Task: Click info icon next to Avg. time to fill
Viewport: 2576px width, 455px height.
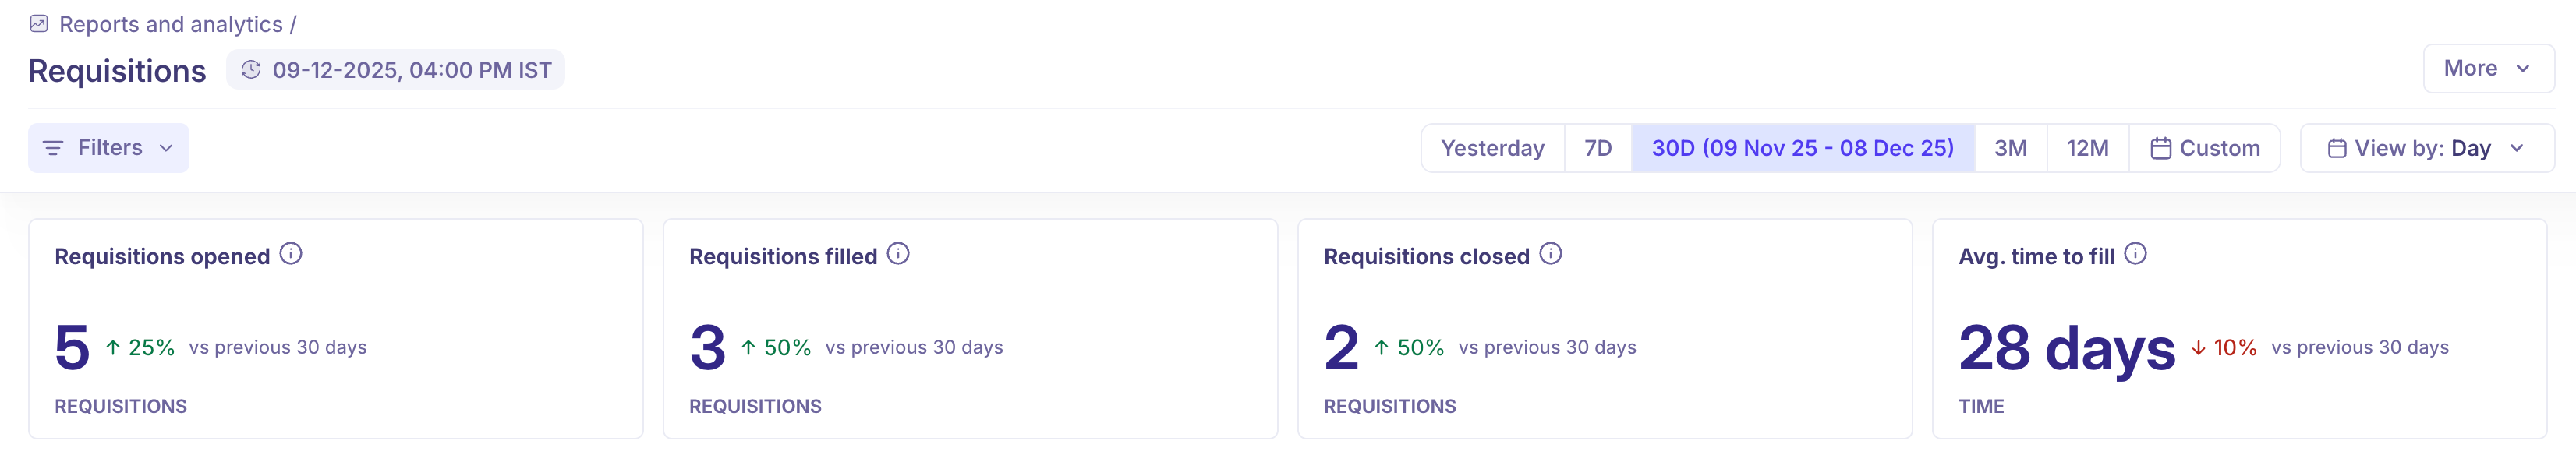Action: point(2135,254)
